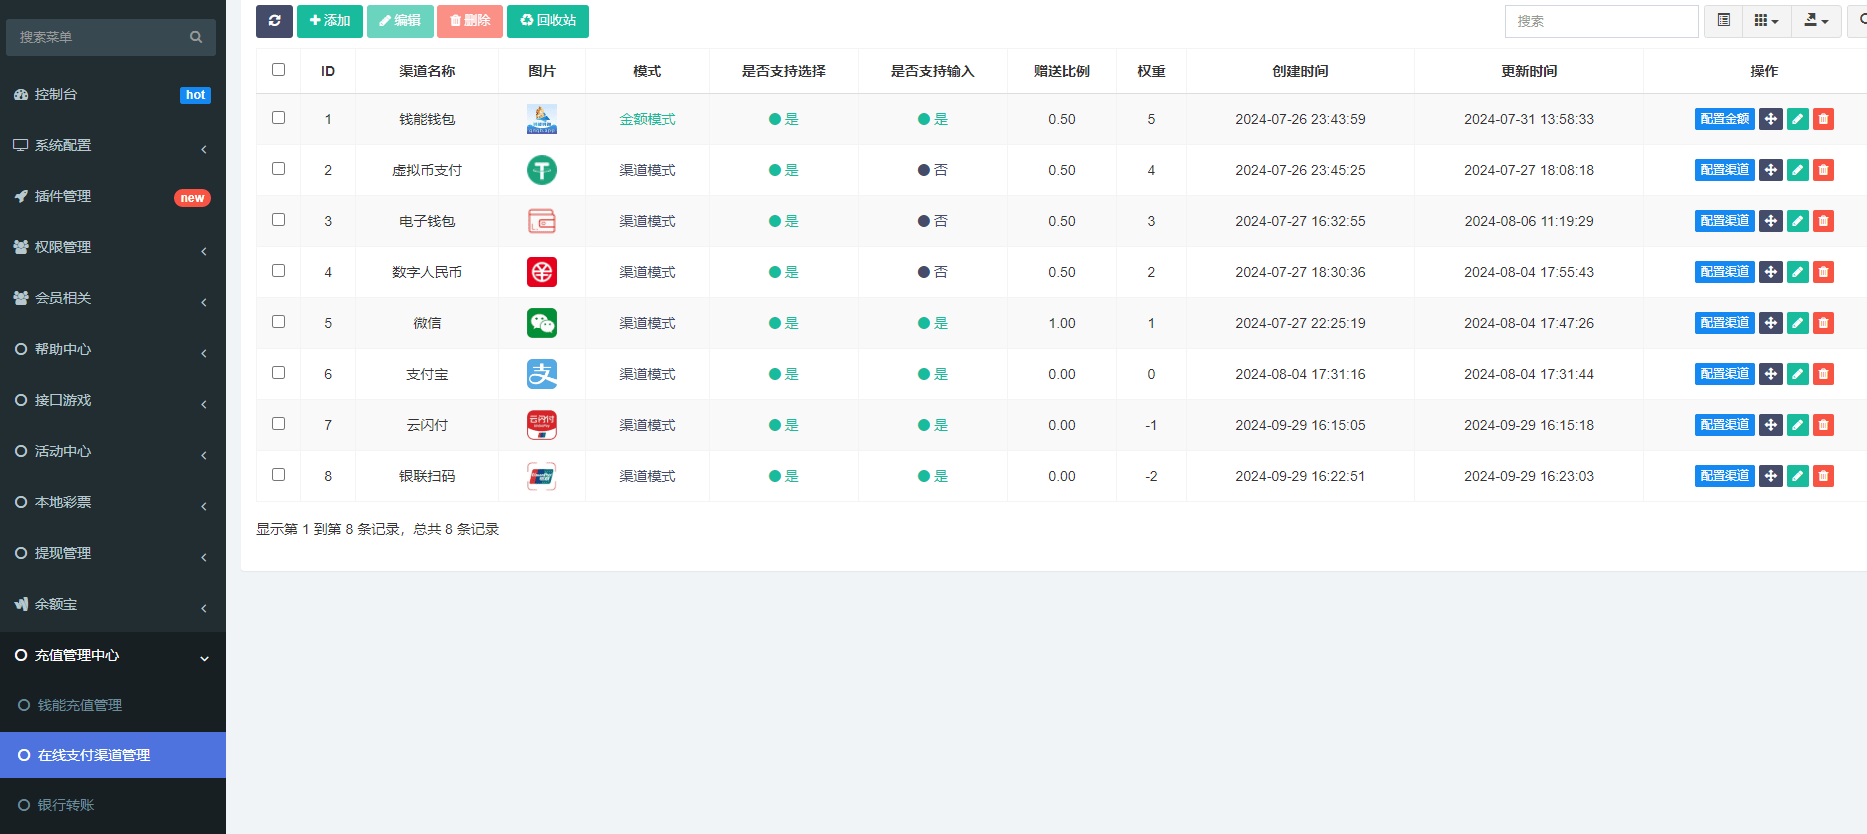Open the columns dropdown in toolbar
This screenshot has width=1867, height=834.
(x=1766, y=21)
